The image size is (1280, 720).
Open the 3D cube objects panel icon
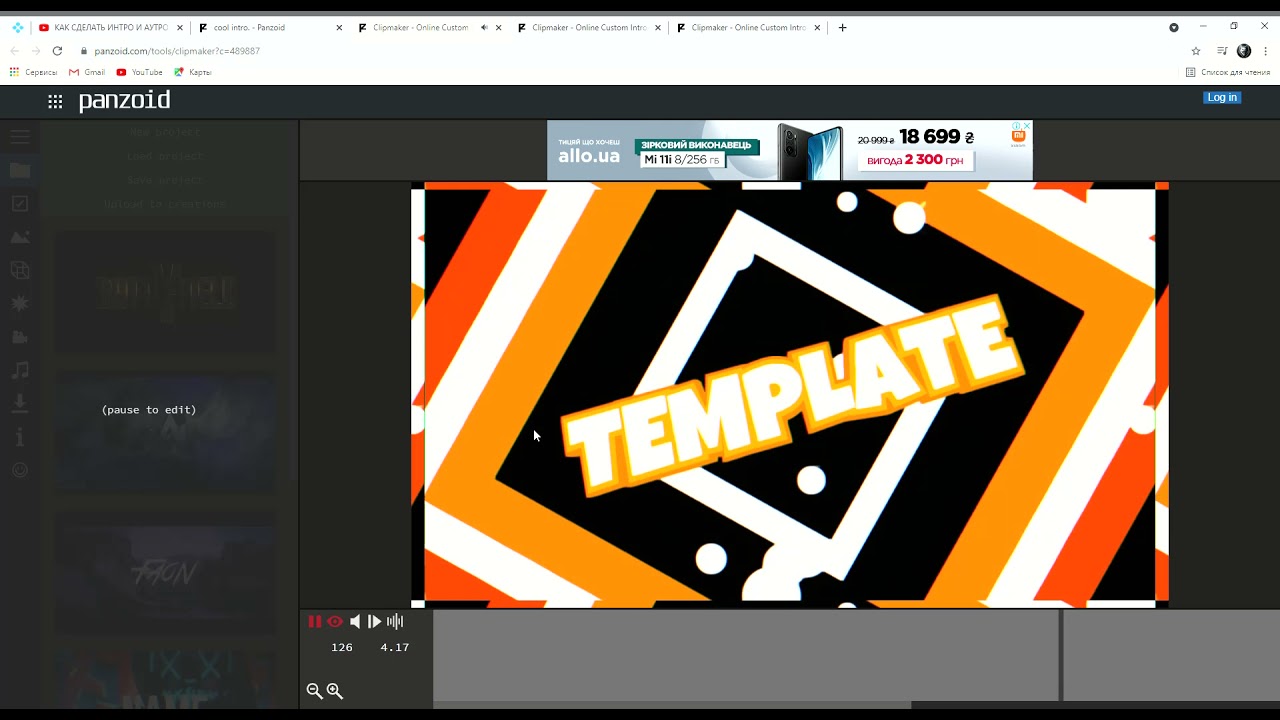tap(20, 270)
